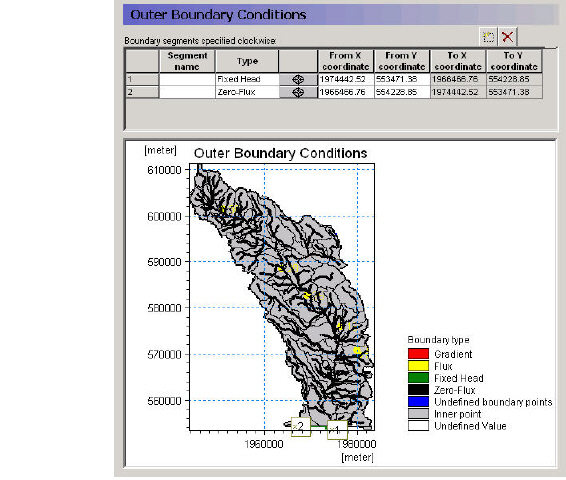The width and height of the screenshot is (566, 480).
Task: Click the black Zero-Flux legend swatch
Action: click(418, 390)
